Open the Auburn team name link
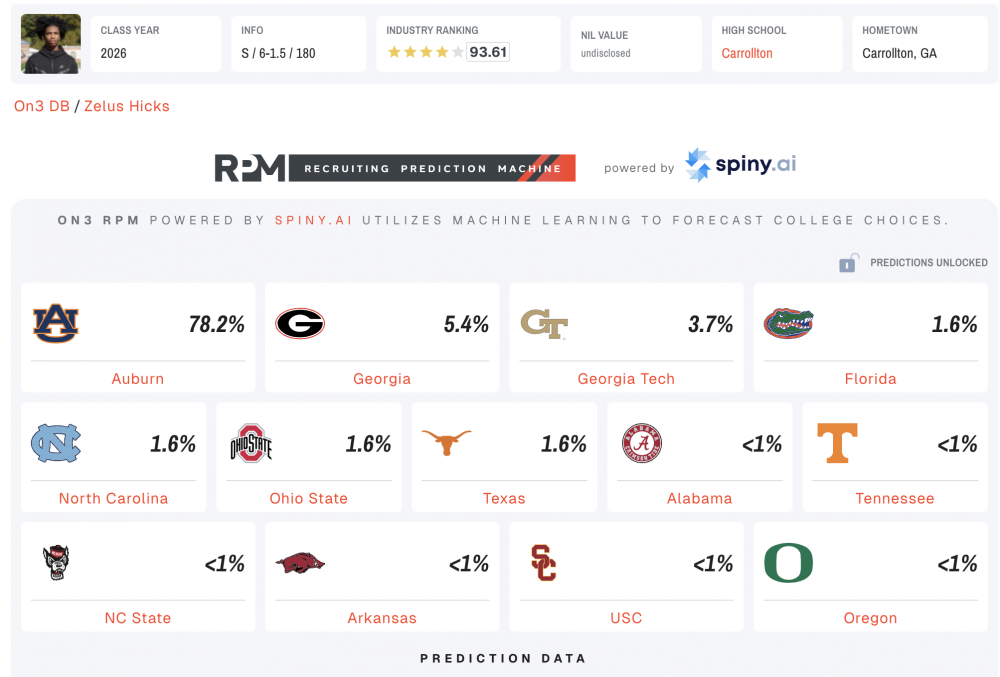The height and width of the screenshot is (677, 1000). 138,379
